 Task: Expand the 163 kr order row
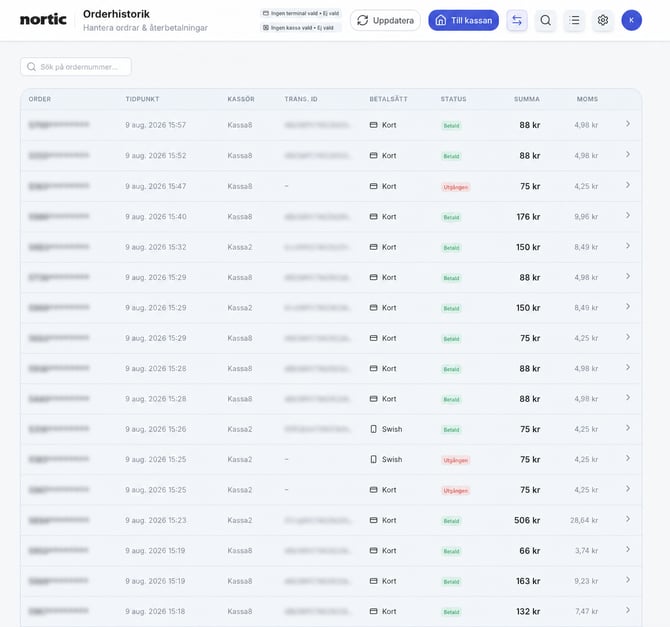tap(627, 580)
